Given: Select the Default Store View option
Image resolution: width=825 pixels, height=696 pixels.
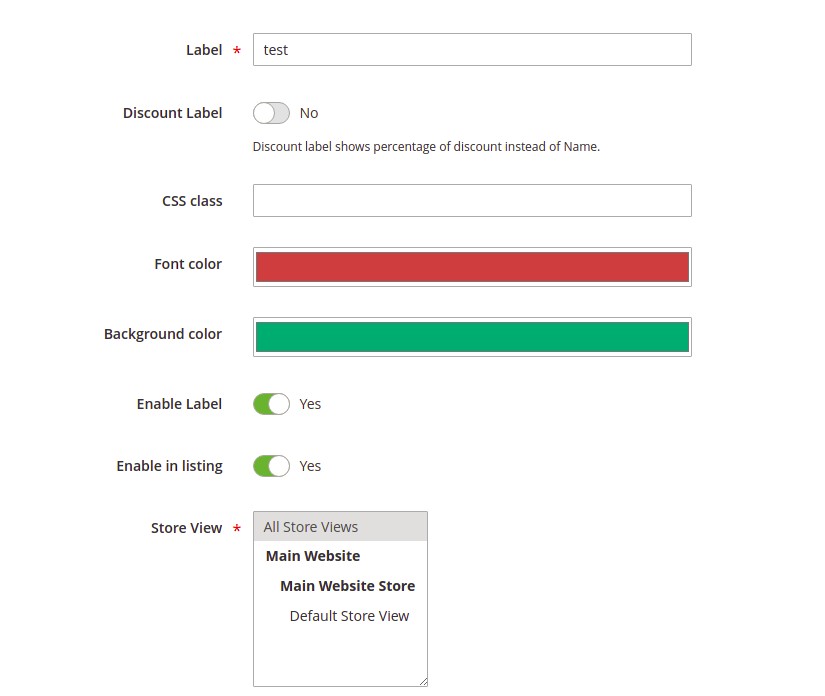Looking at the screenshot, I should tap(349, 616).
